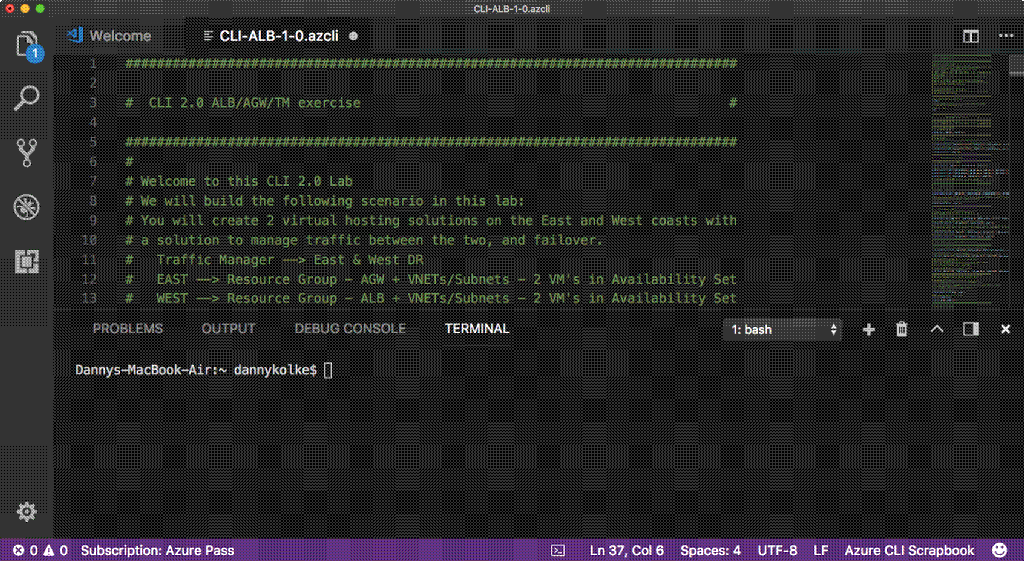The width and height of the screenshot is (1024, 561).
Task: Move the panel using the side-panel icon
Action: click(x=970, y=329)
